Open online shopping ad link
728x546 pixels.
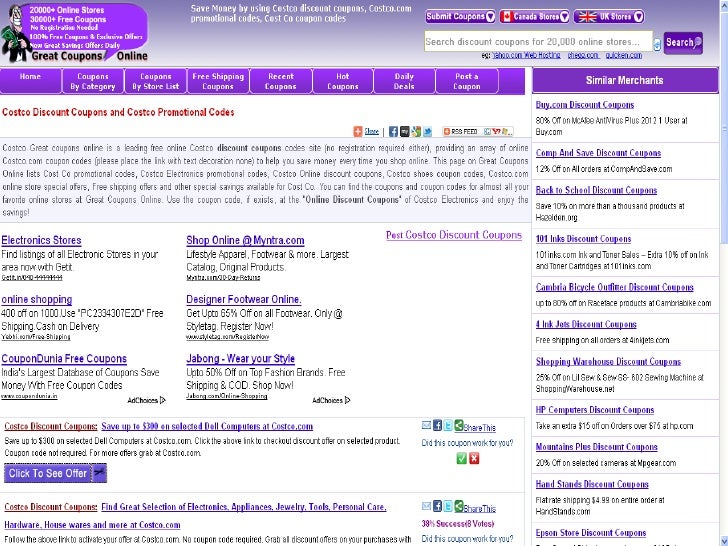tap(37, 299)
